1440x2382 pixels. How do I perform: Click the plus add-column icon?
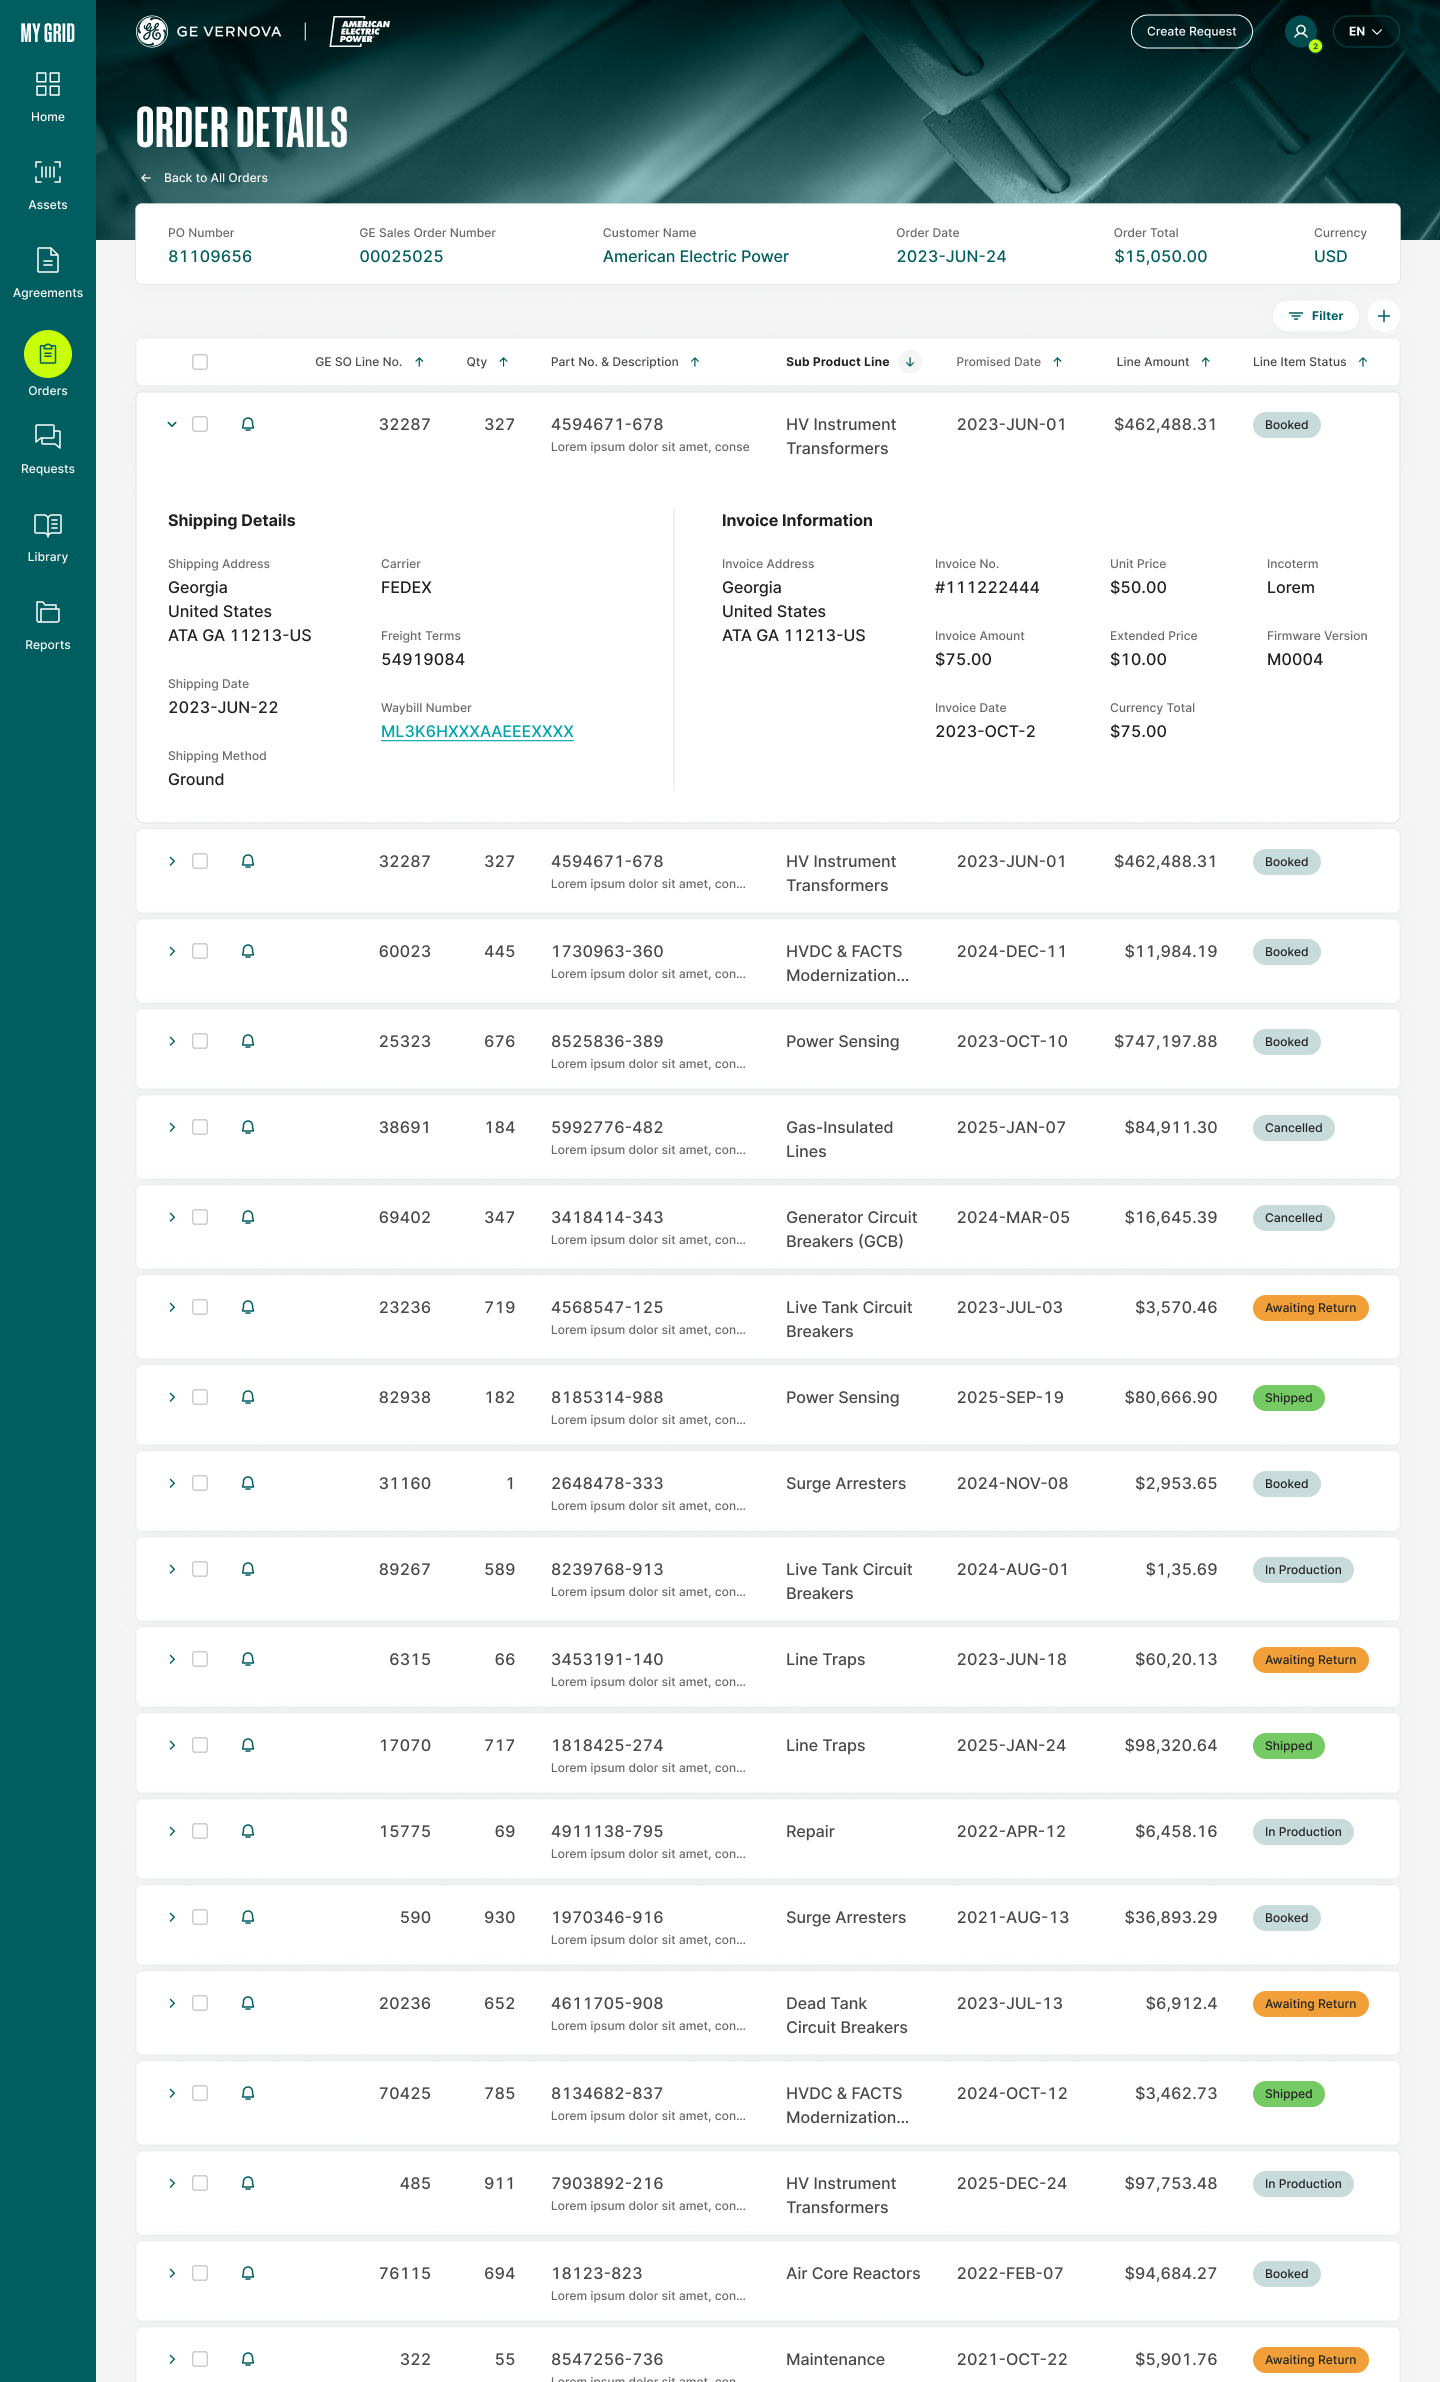pyautogui.click(x=1384, y=316)
